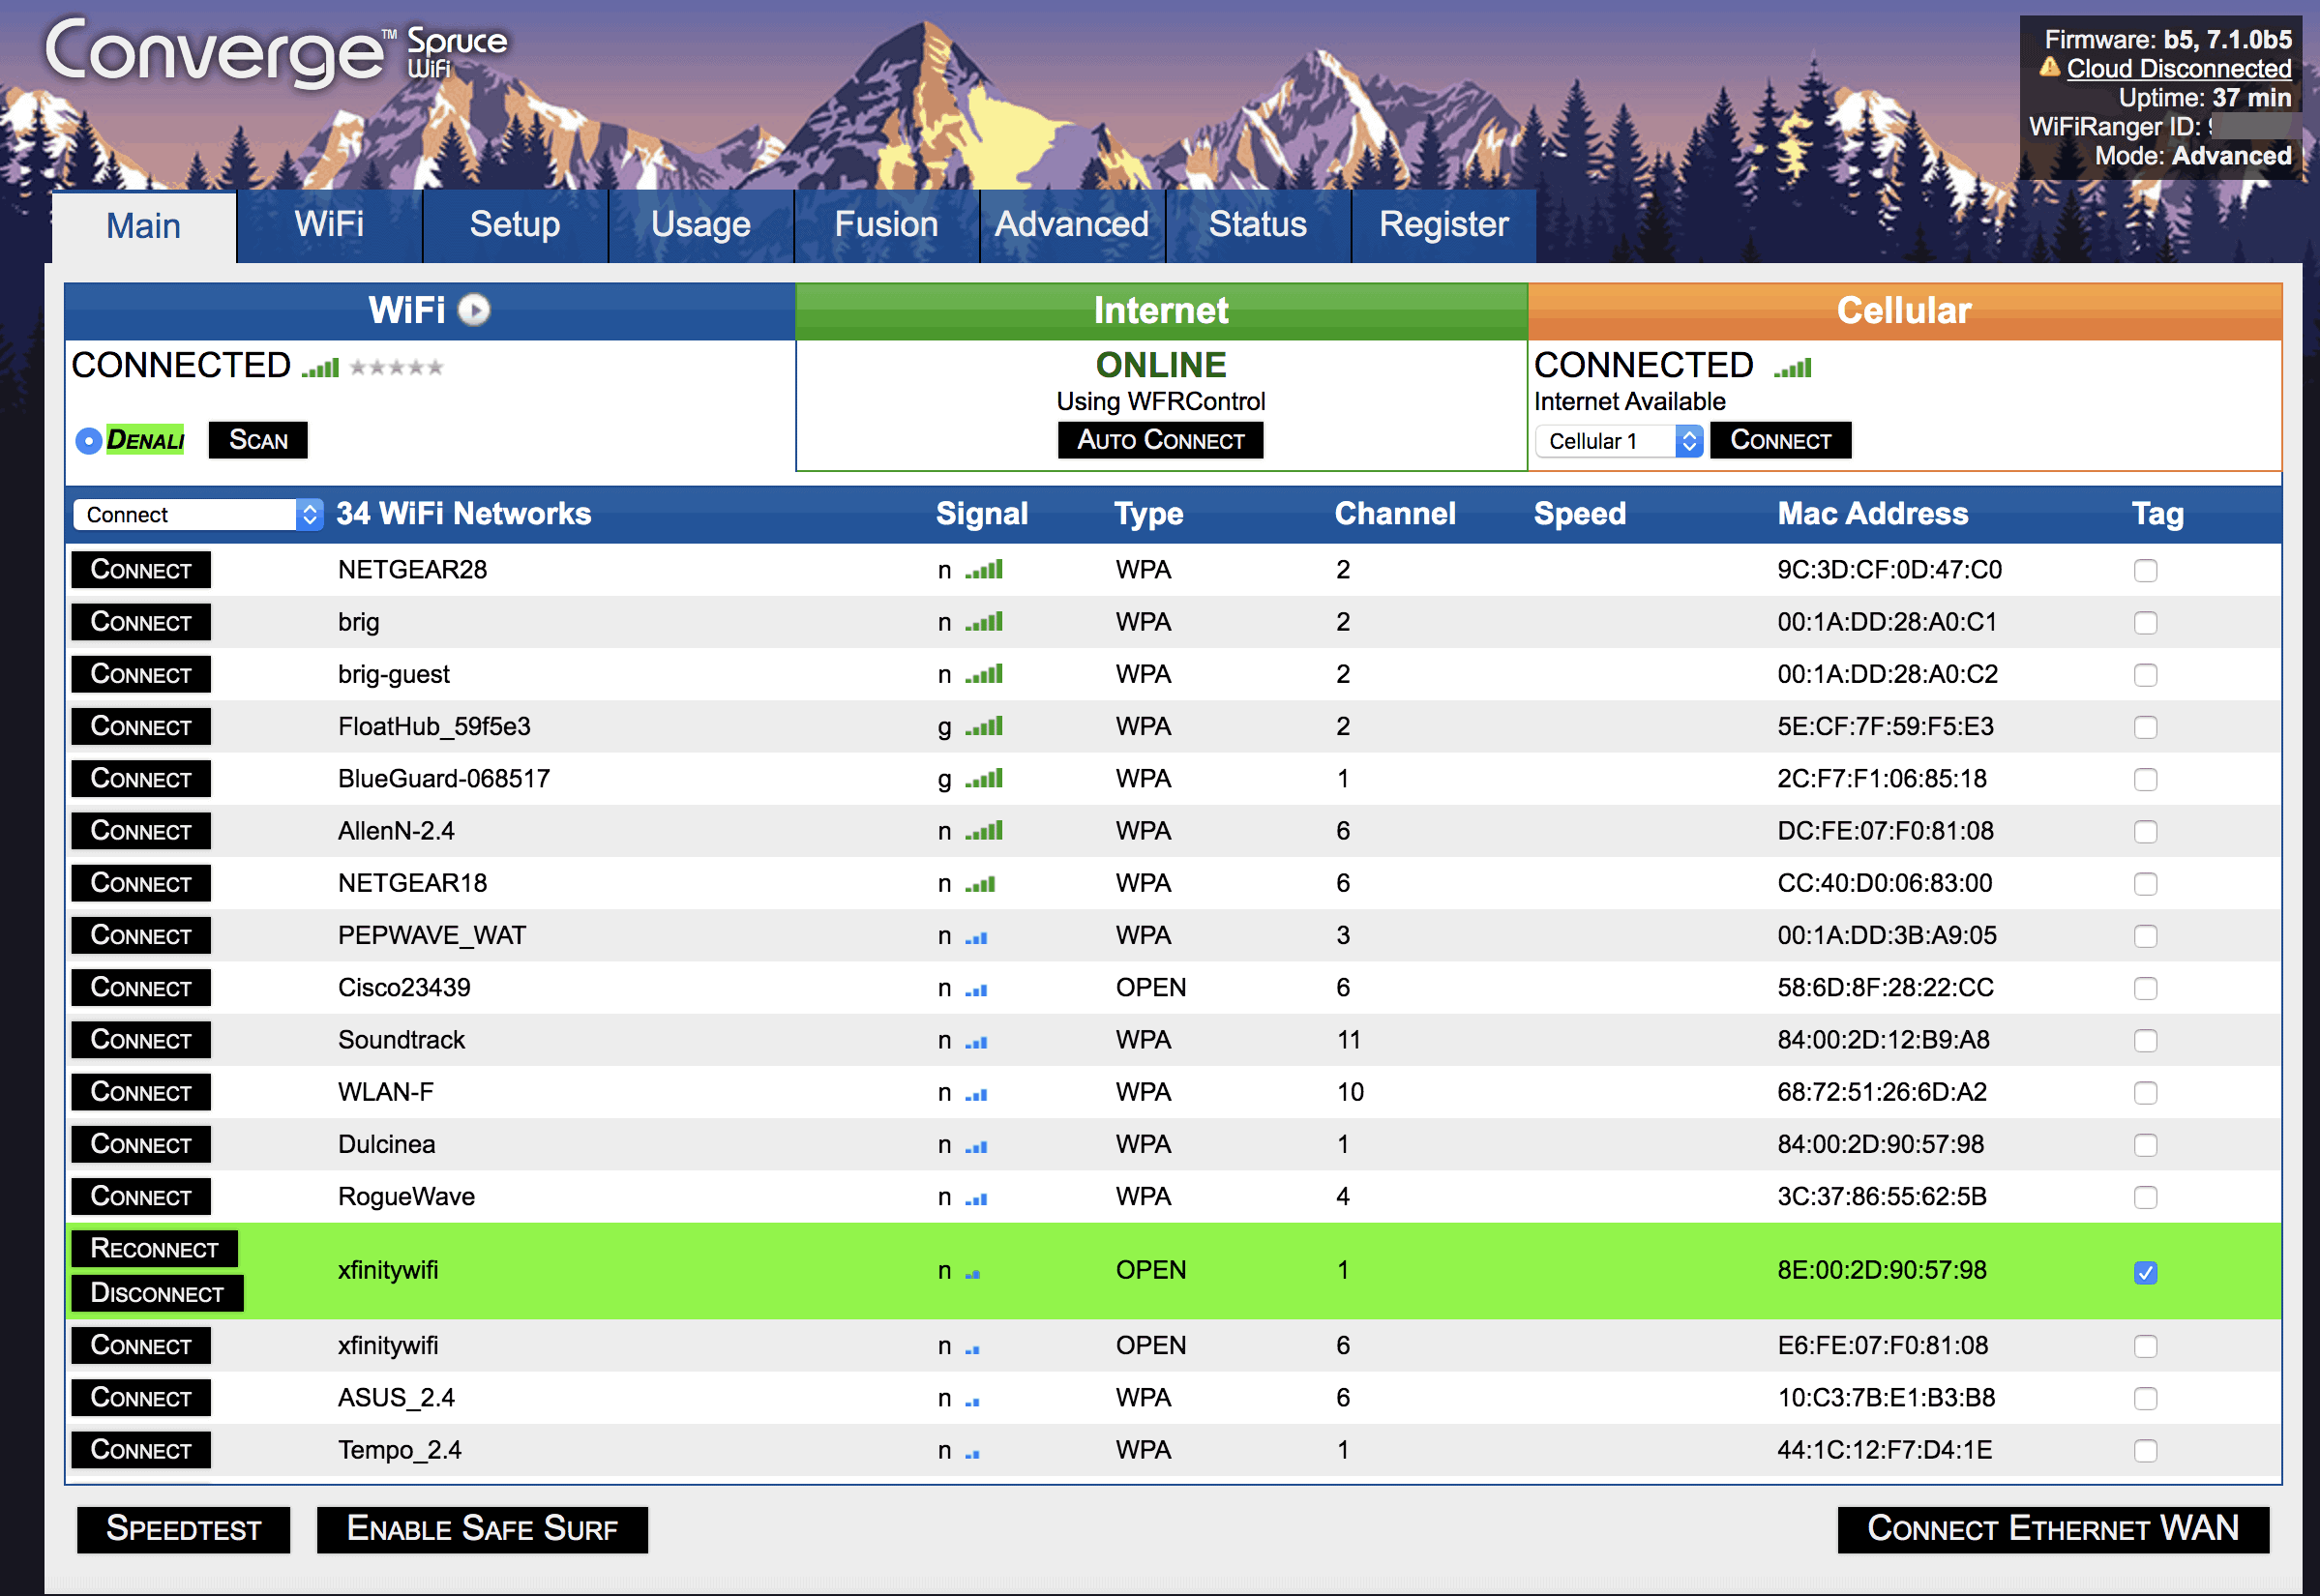The height and width of the screenshot is (1596, 2320).
Task: Tag the brig network checkbox
Action: (2145, 623)
